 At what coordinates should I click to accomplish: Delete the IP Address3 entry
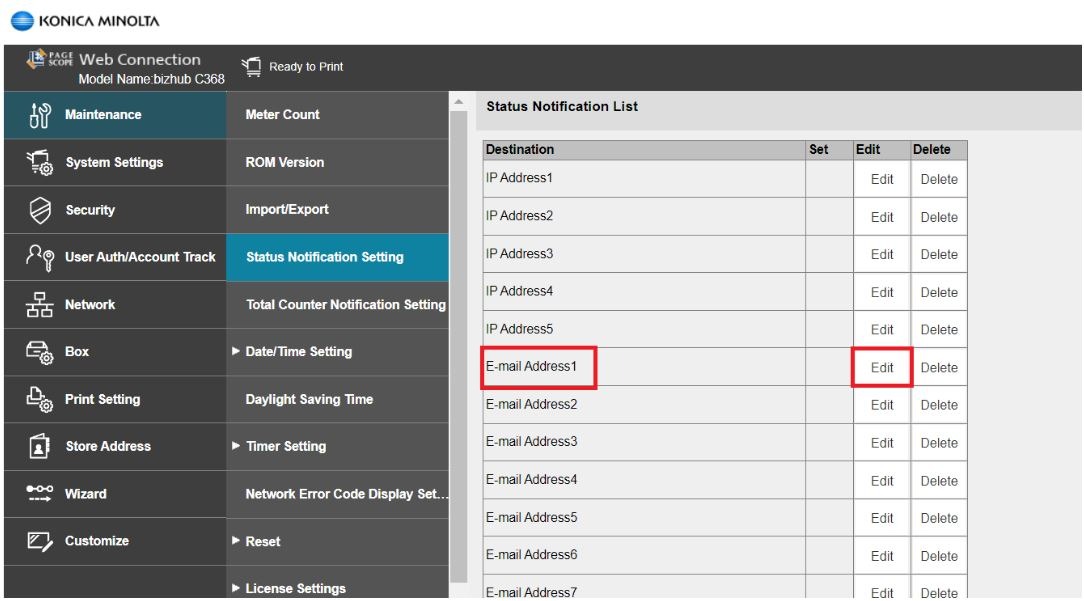click(x=938, y=255)
